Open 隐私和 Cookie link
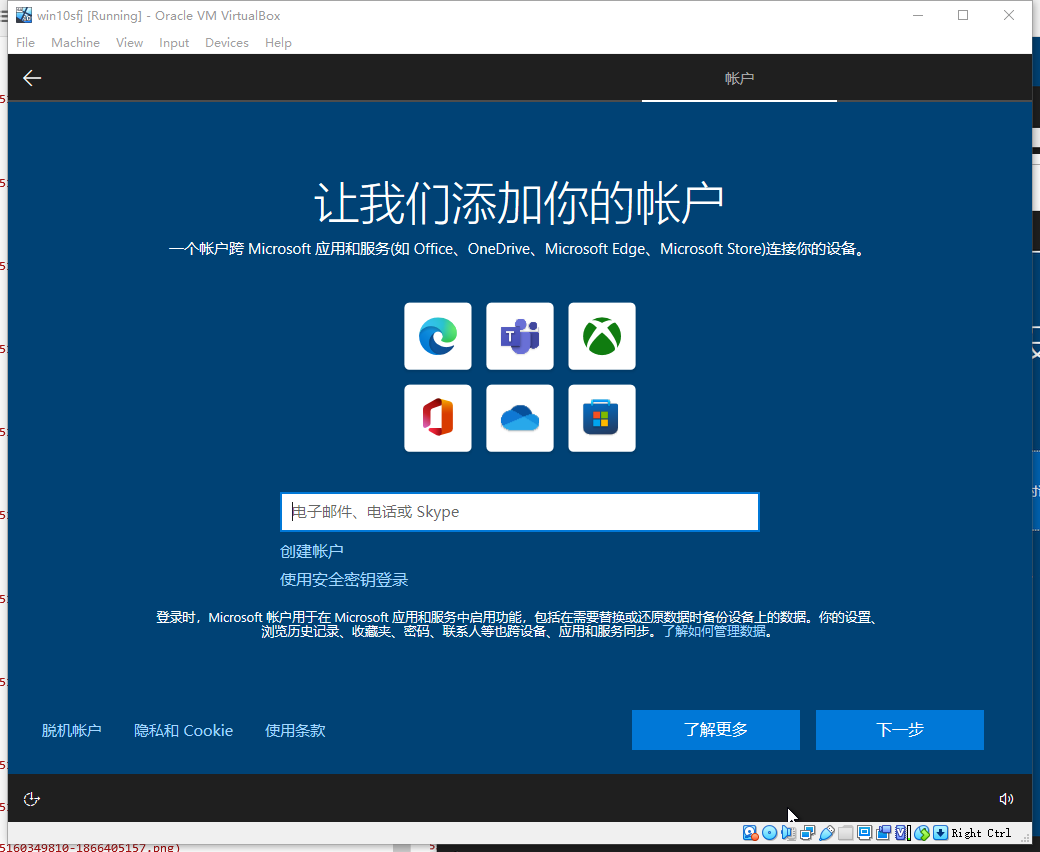Screen dimensions: 1040x852 184,730
